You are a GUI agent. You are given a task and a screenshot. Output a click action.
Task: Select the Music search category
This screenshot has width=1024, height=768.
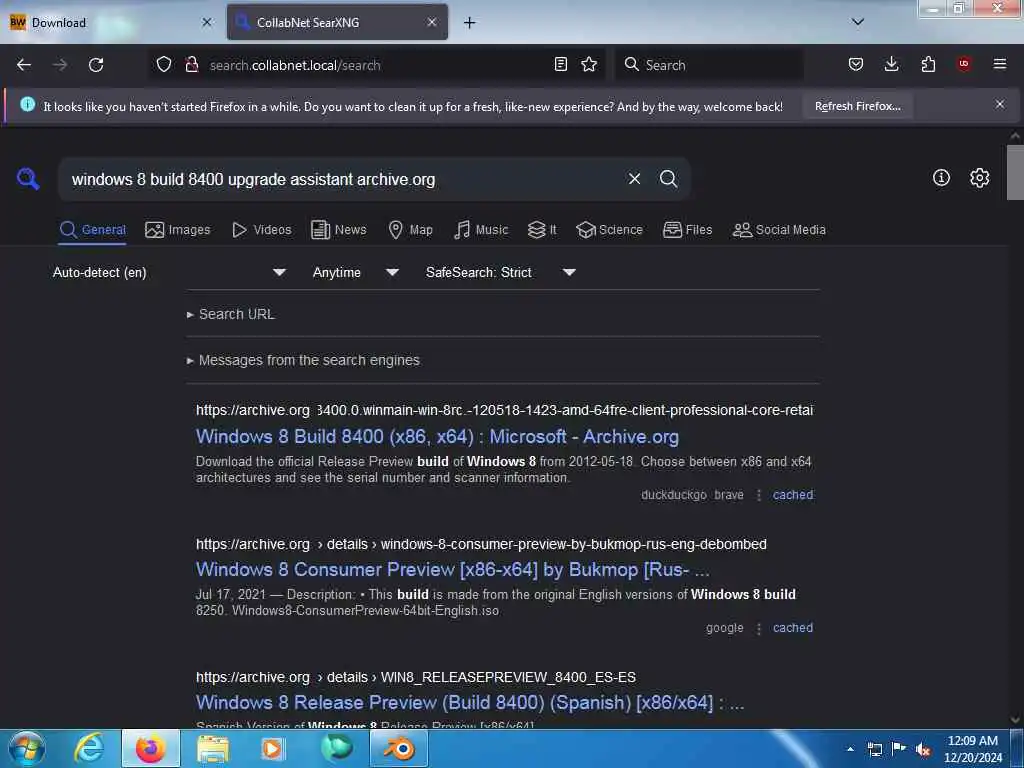tap(481, 230)
